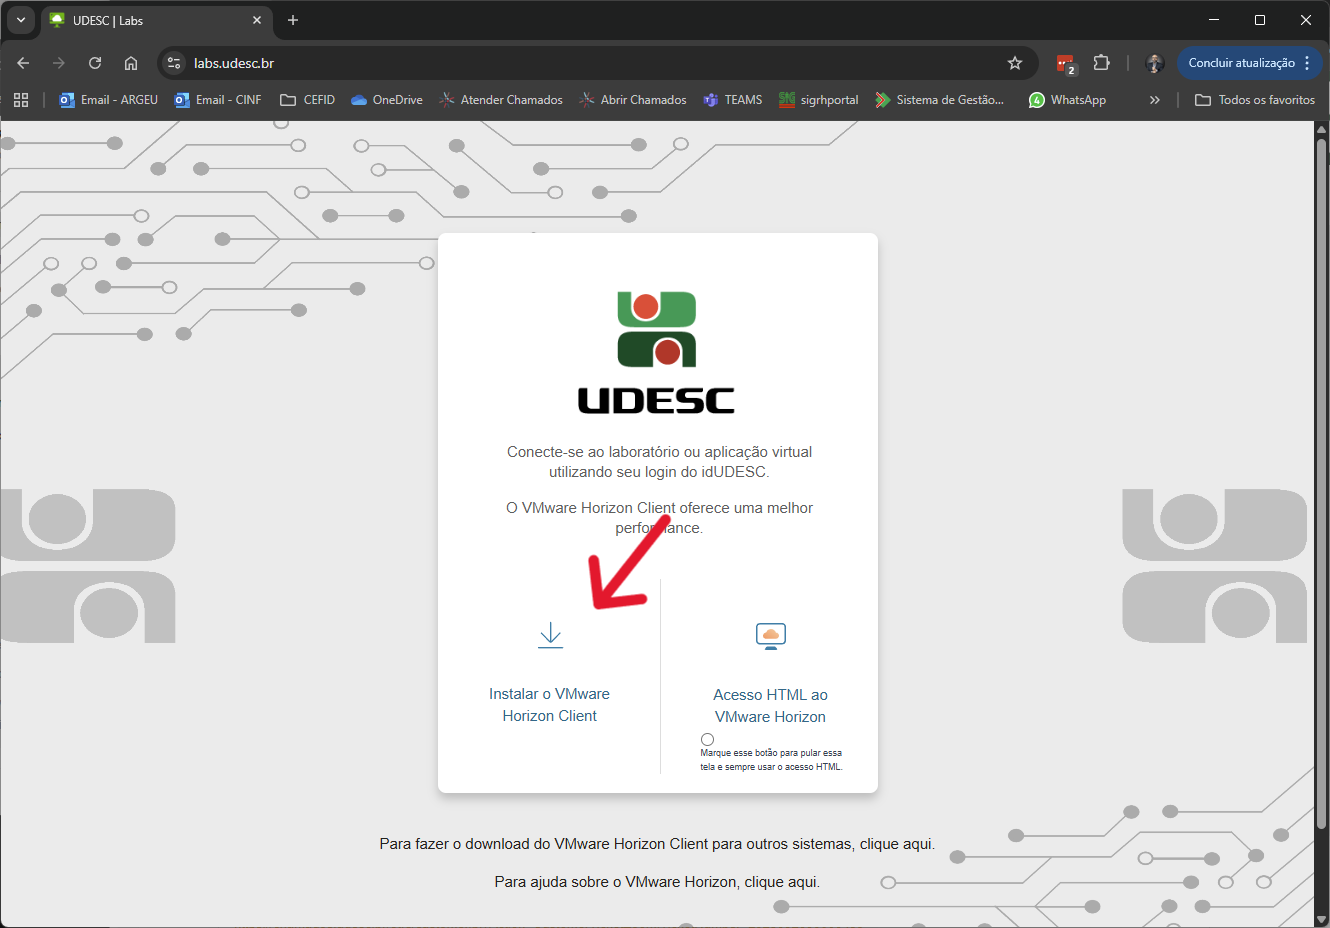Click the Concluir atualização button

pos(1241,63)
